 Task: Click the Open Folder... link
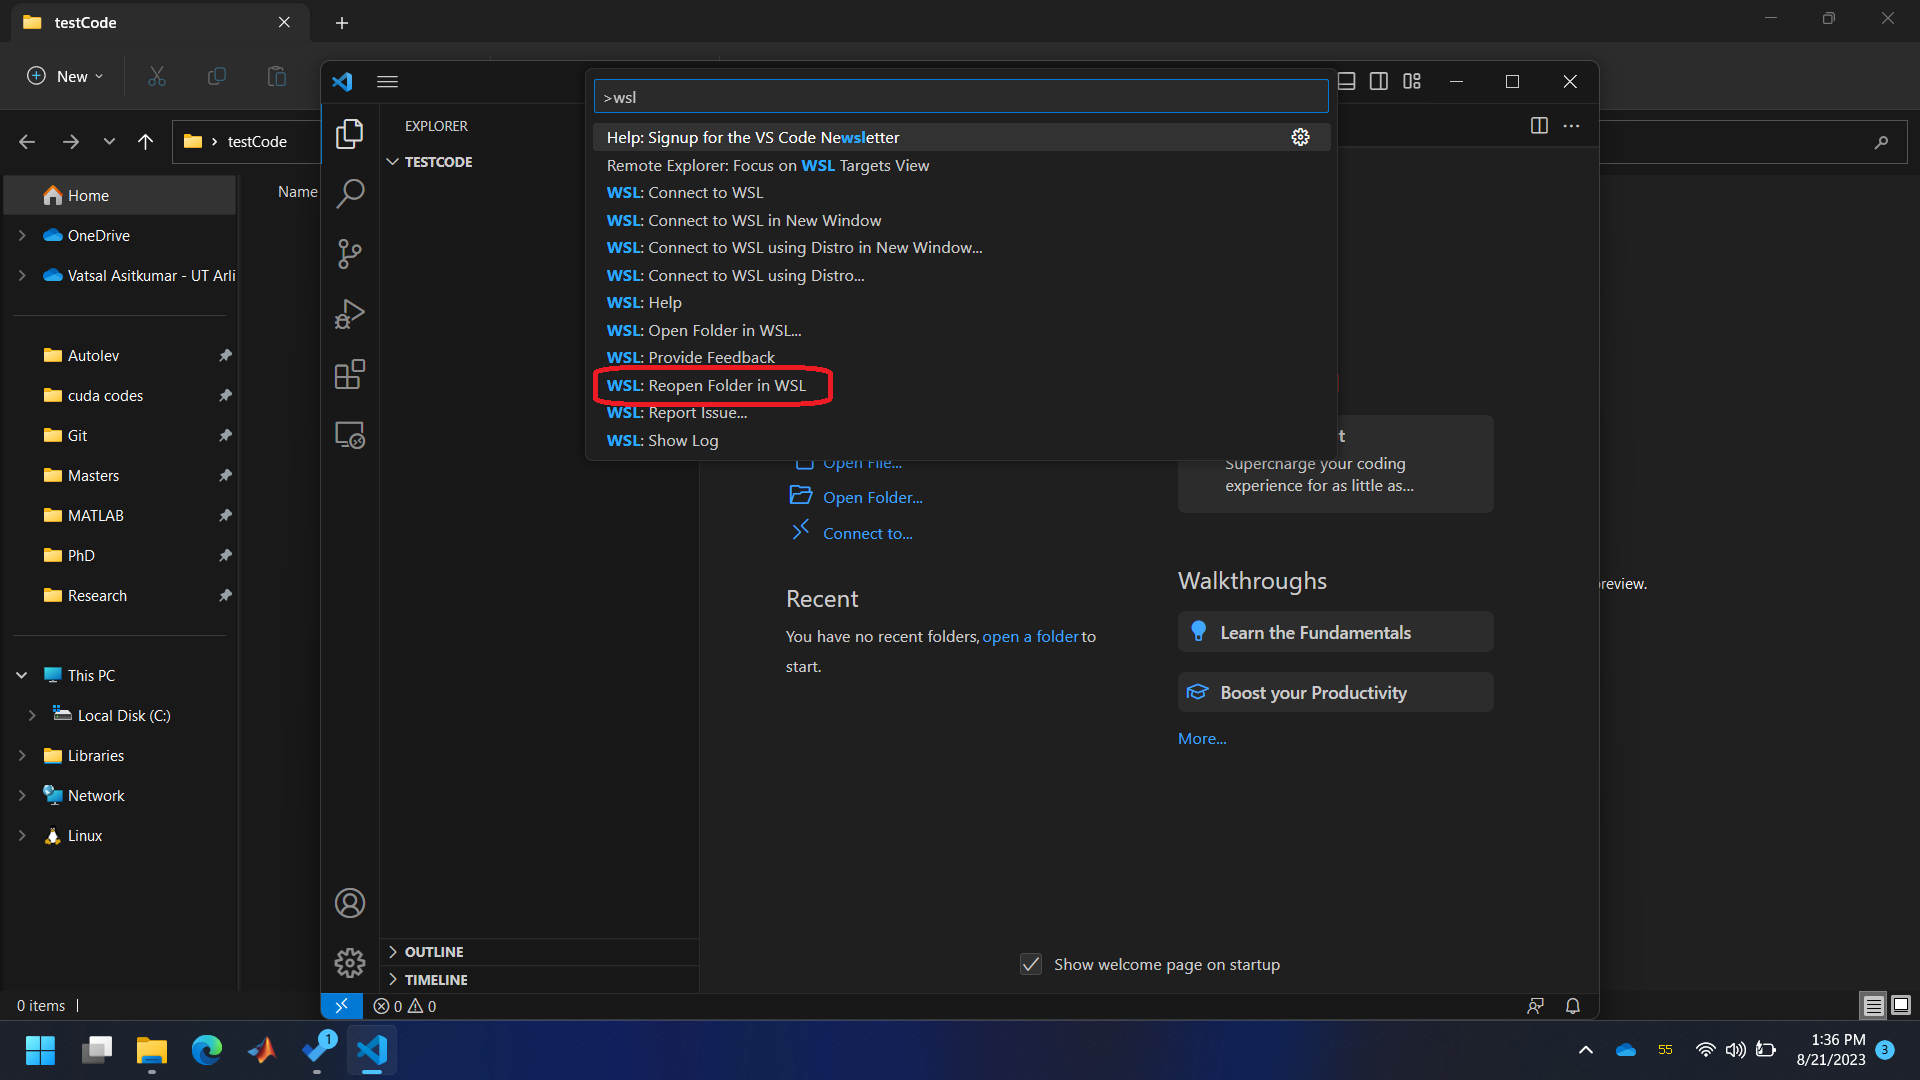(872, 497)
